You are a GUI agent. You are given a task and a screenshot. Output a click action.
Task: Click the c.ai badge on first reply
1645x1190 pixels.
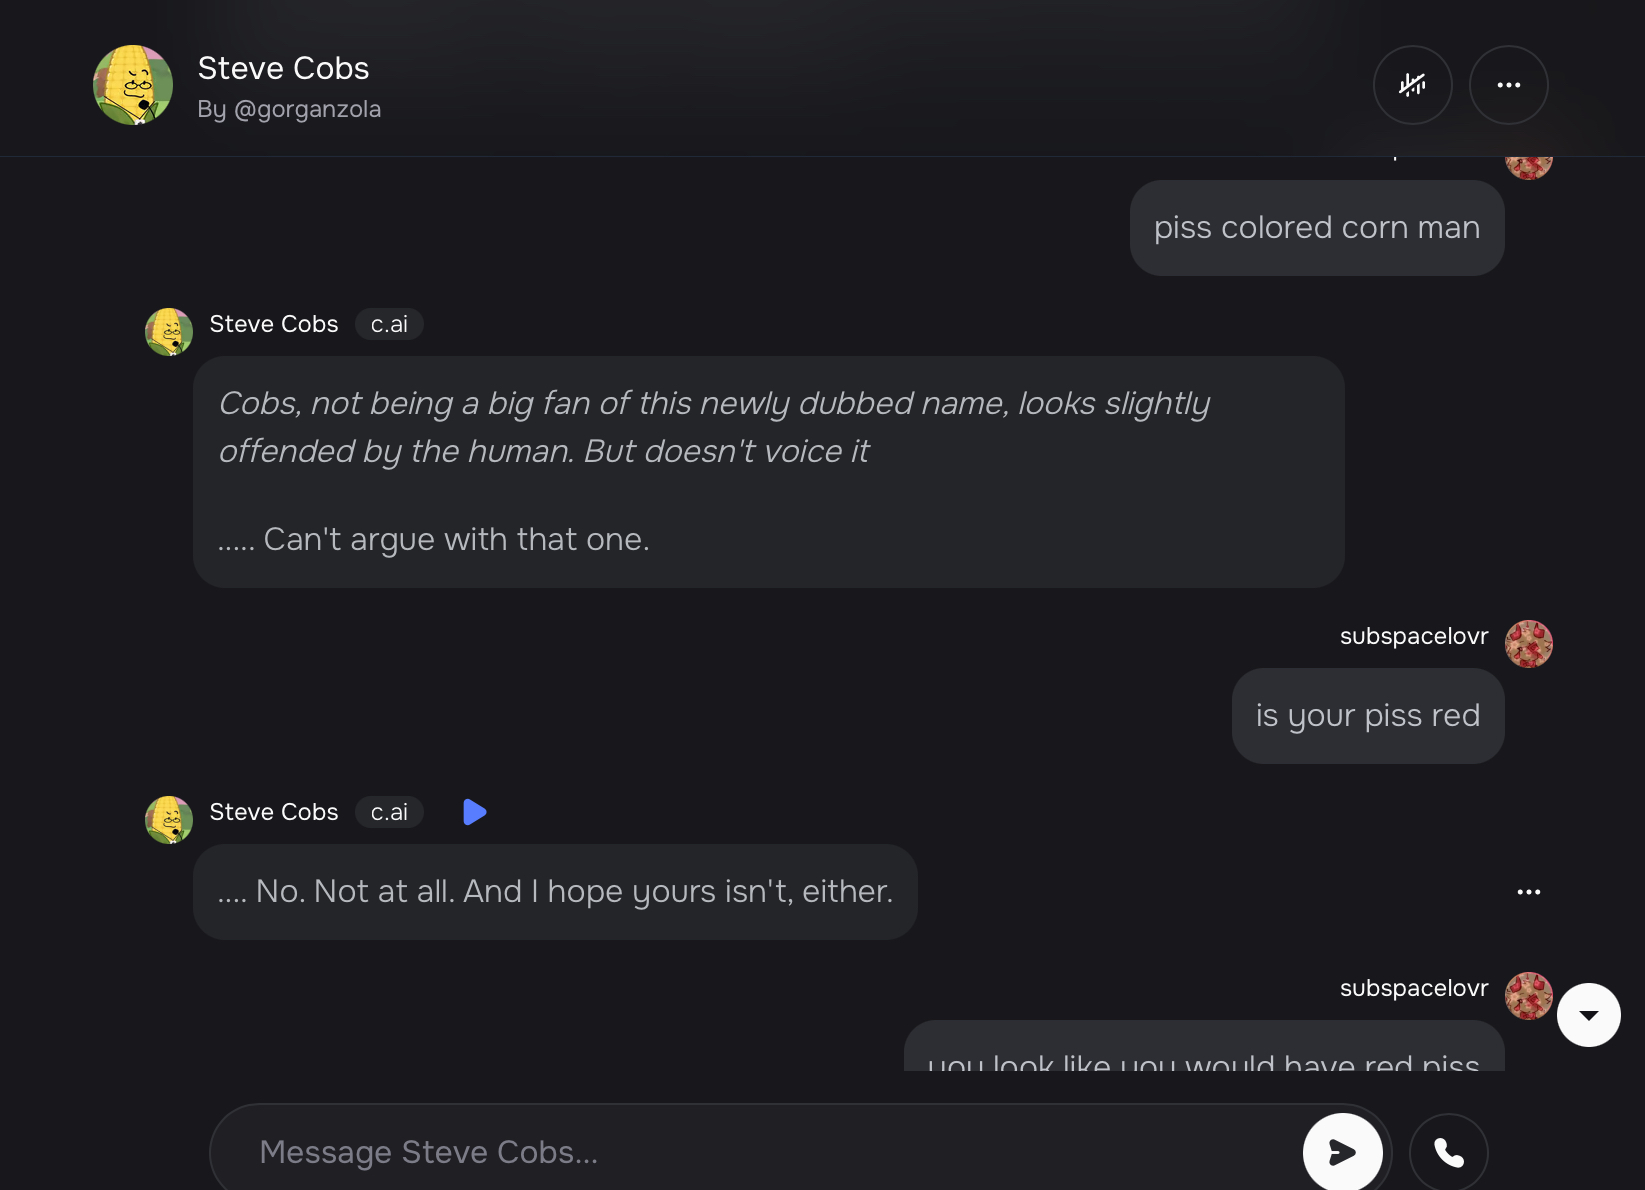[389, 324]
